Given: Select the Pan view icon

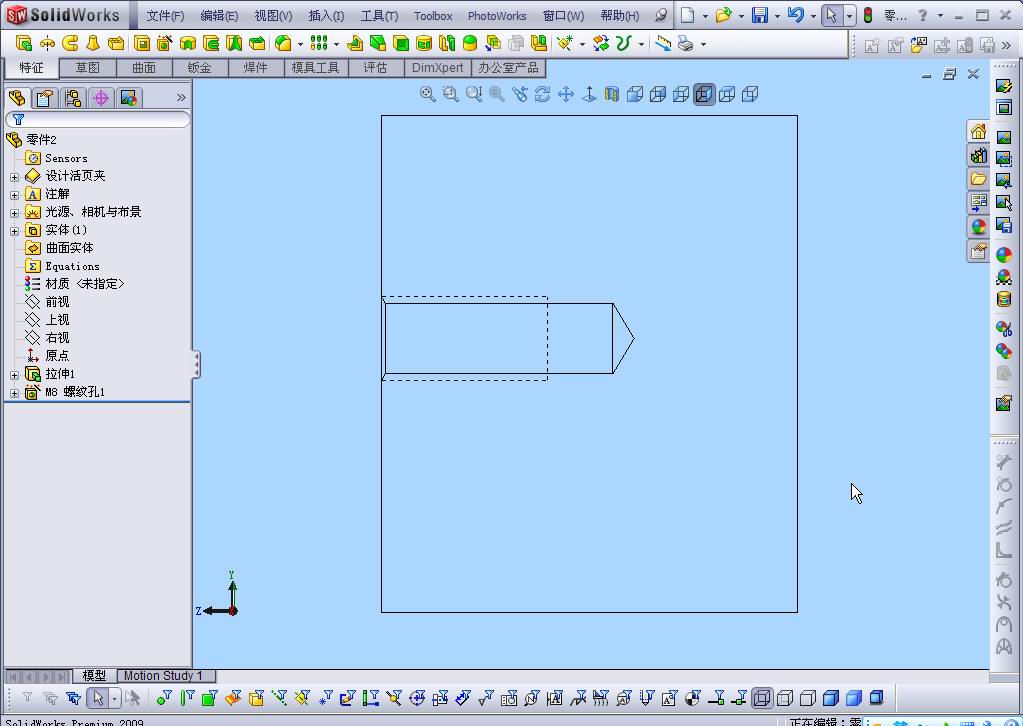Looking at the screenshot, I should pyautogui.click(x=566, y=94).
